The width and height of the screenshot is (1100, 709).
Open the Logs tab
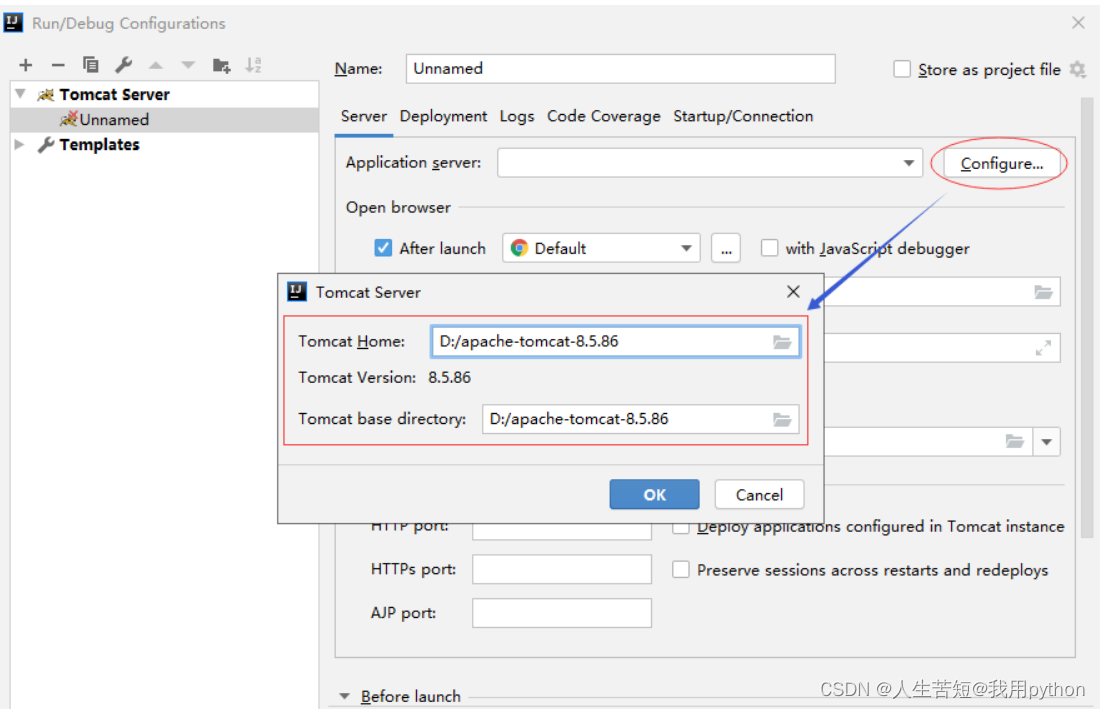tap(517, 116)
